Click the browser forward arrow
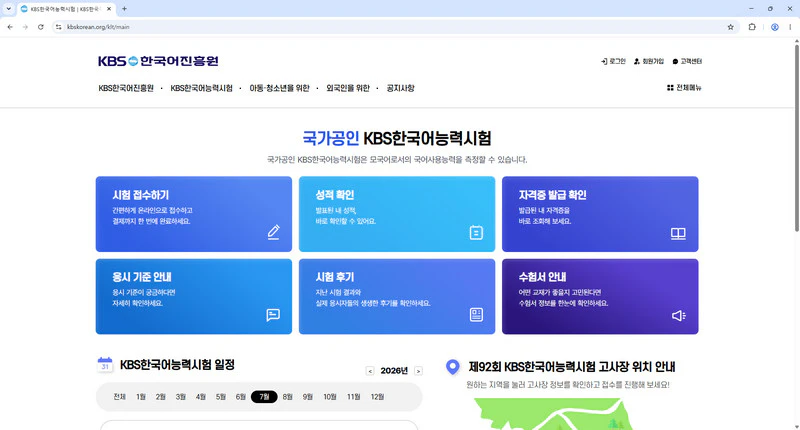This screenshot has width=800, height=430. coord(25,27)
